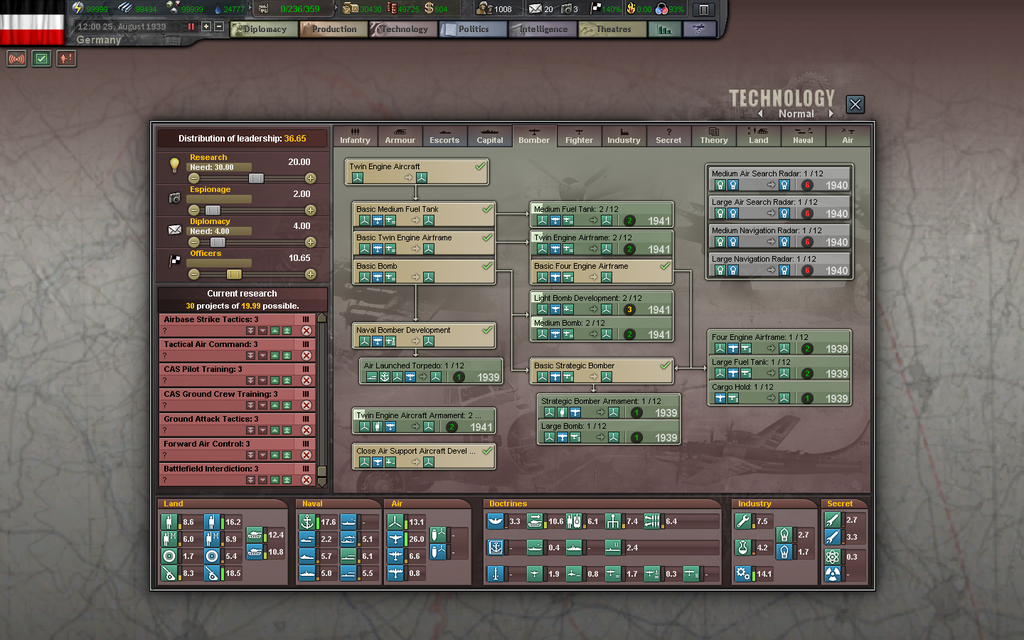This screenshot has width=1024, height=640.
Task: Increase Espionage leadership with plus button
Action: point(310,210)
